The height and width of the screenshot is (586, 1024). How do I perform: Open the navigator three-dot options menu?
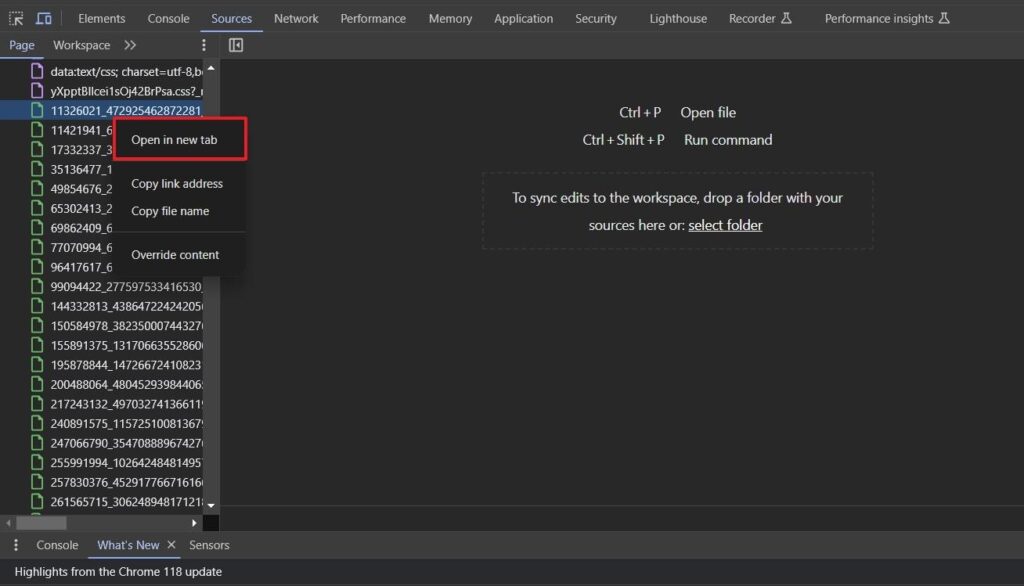click(x=204, y=45)
